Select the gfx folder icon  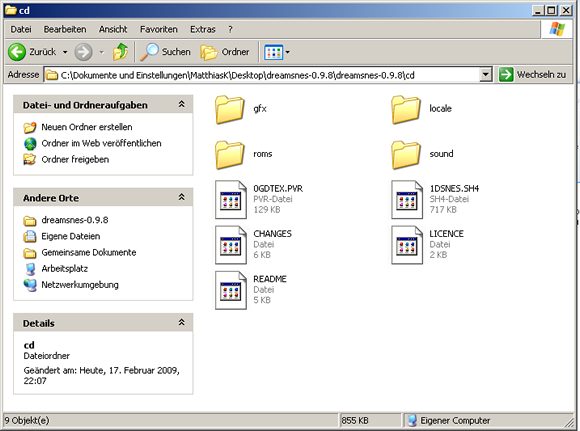click(229, 109)
